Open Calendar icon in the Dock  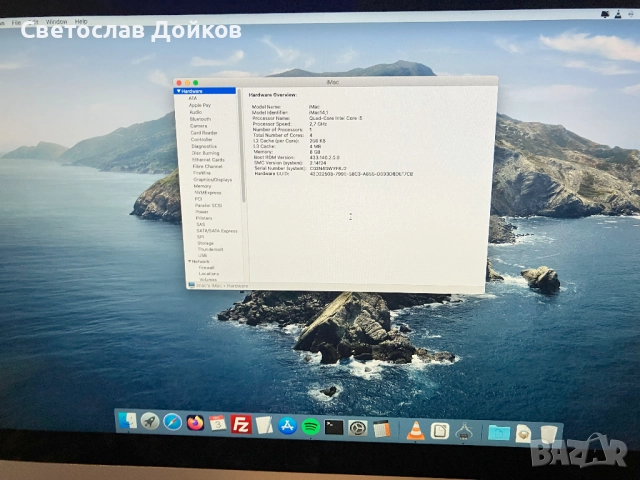pos(218,424)
